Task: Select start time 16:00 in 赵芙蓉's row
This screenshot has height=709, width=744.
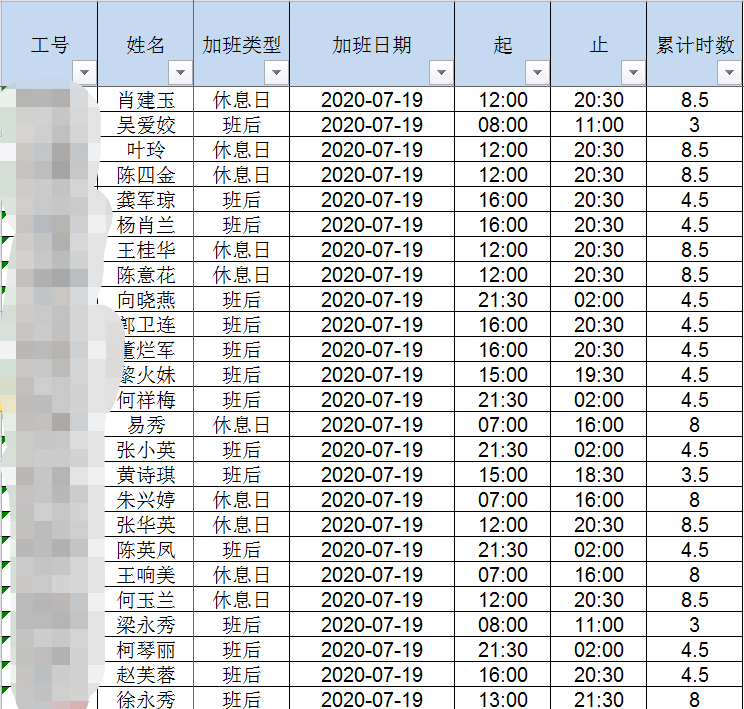Action: (502, 675)
